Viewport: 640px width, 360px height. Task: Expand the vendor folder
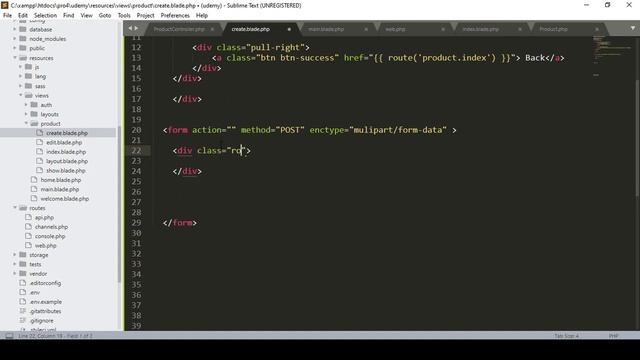click(15, 274)
